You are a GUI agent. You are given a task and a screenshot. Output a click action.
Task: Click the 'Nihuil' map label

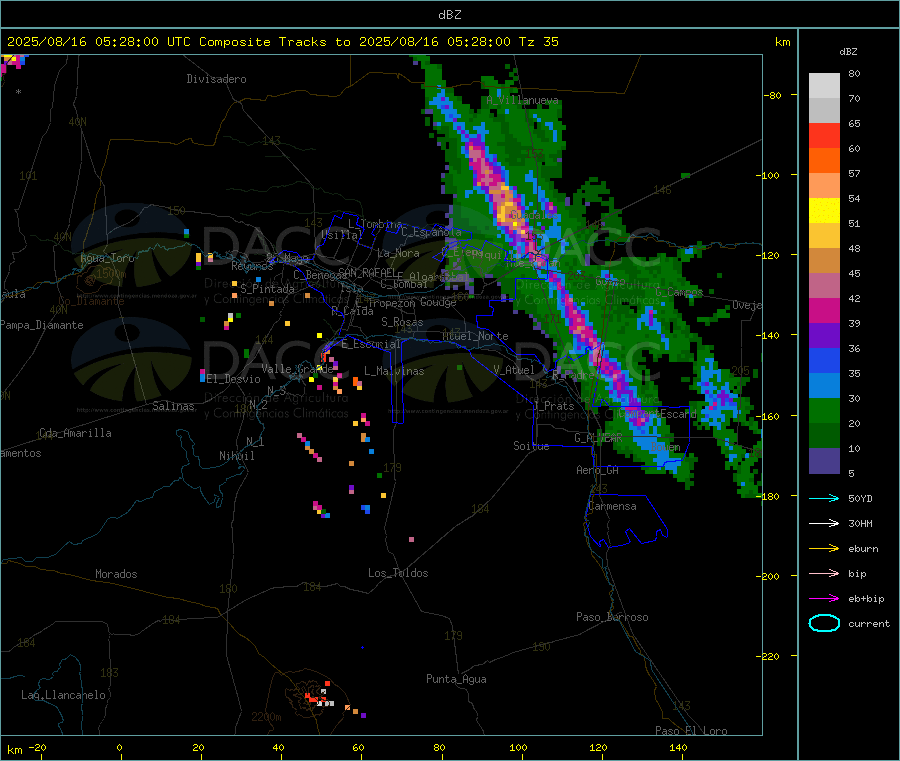pyautogui.click(x=236, y=456)
